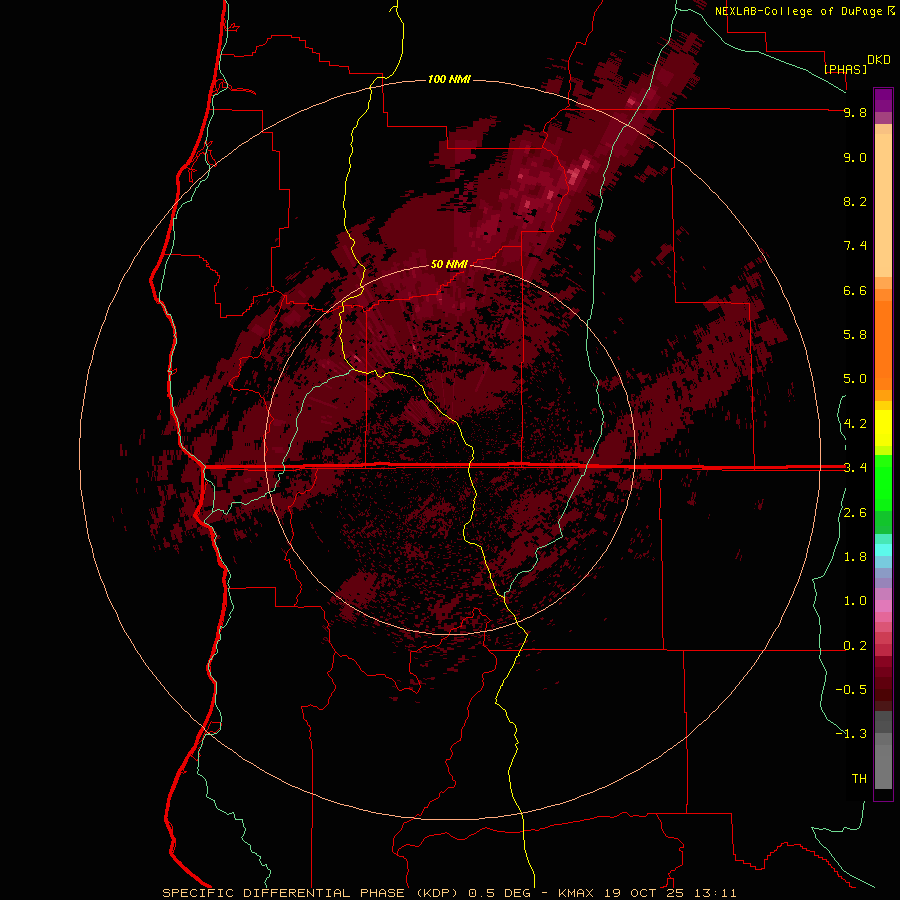Click the 3.4 legend value
900x900 pixels.
[x=855, y=468]
